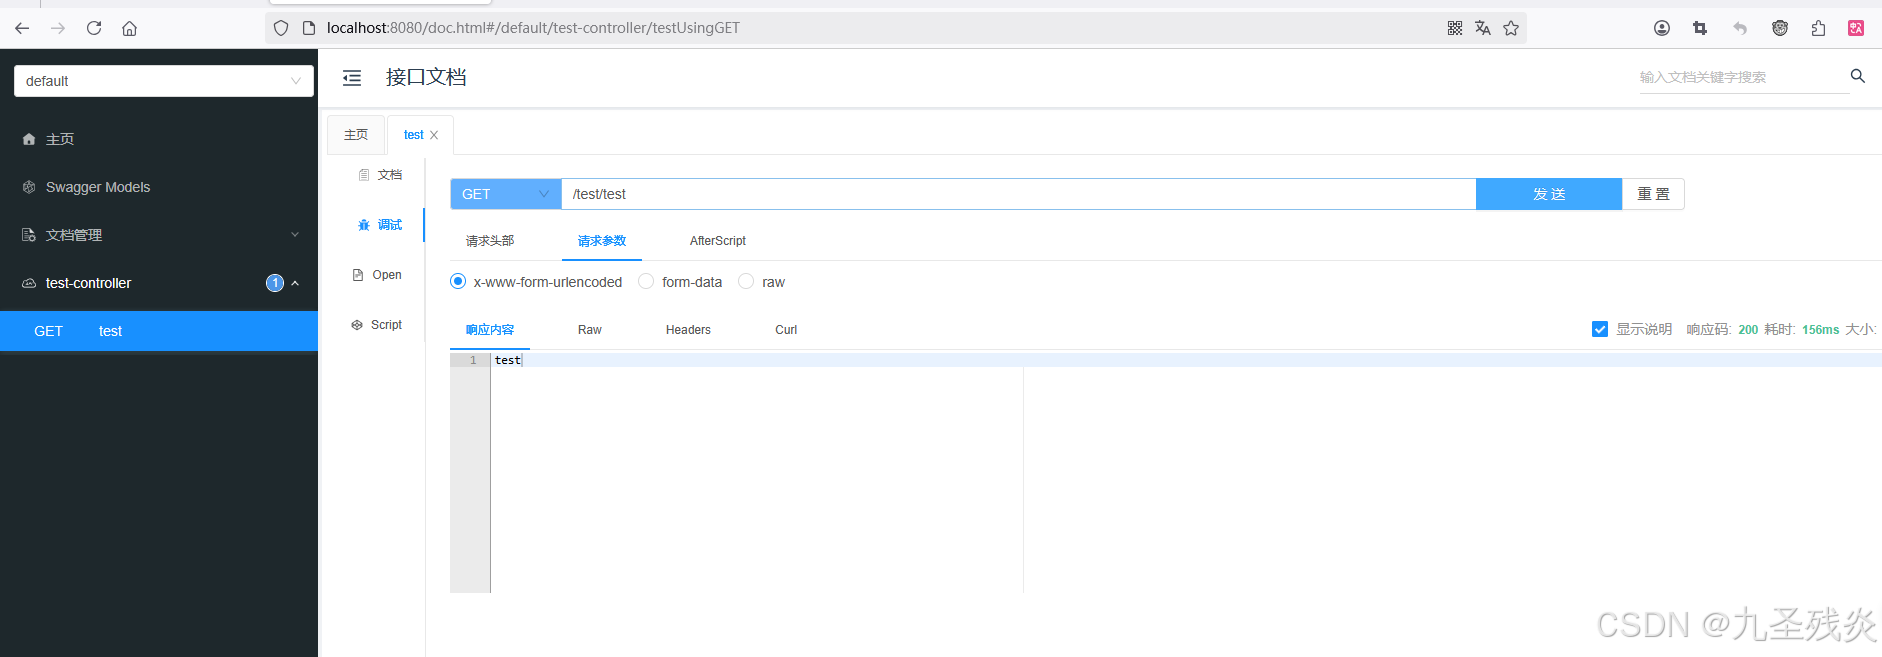Click the /test/test URL field

point(1018,194)
